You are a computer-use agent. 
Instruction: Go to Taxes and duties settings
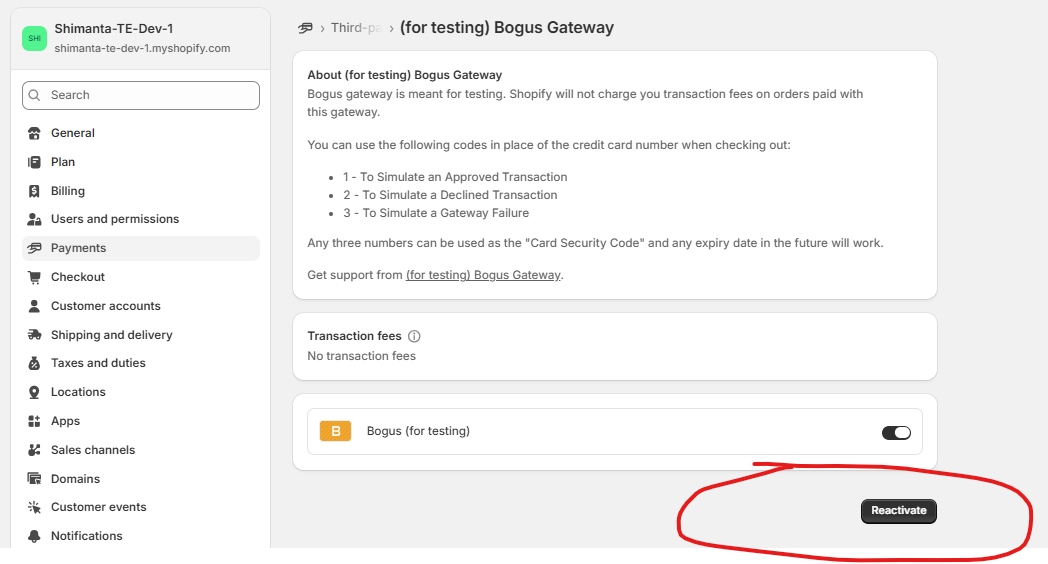(x=98, y=363)
